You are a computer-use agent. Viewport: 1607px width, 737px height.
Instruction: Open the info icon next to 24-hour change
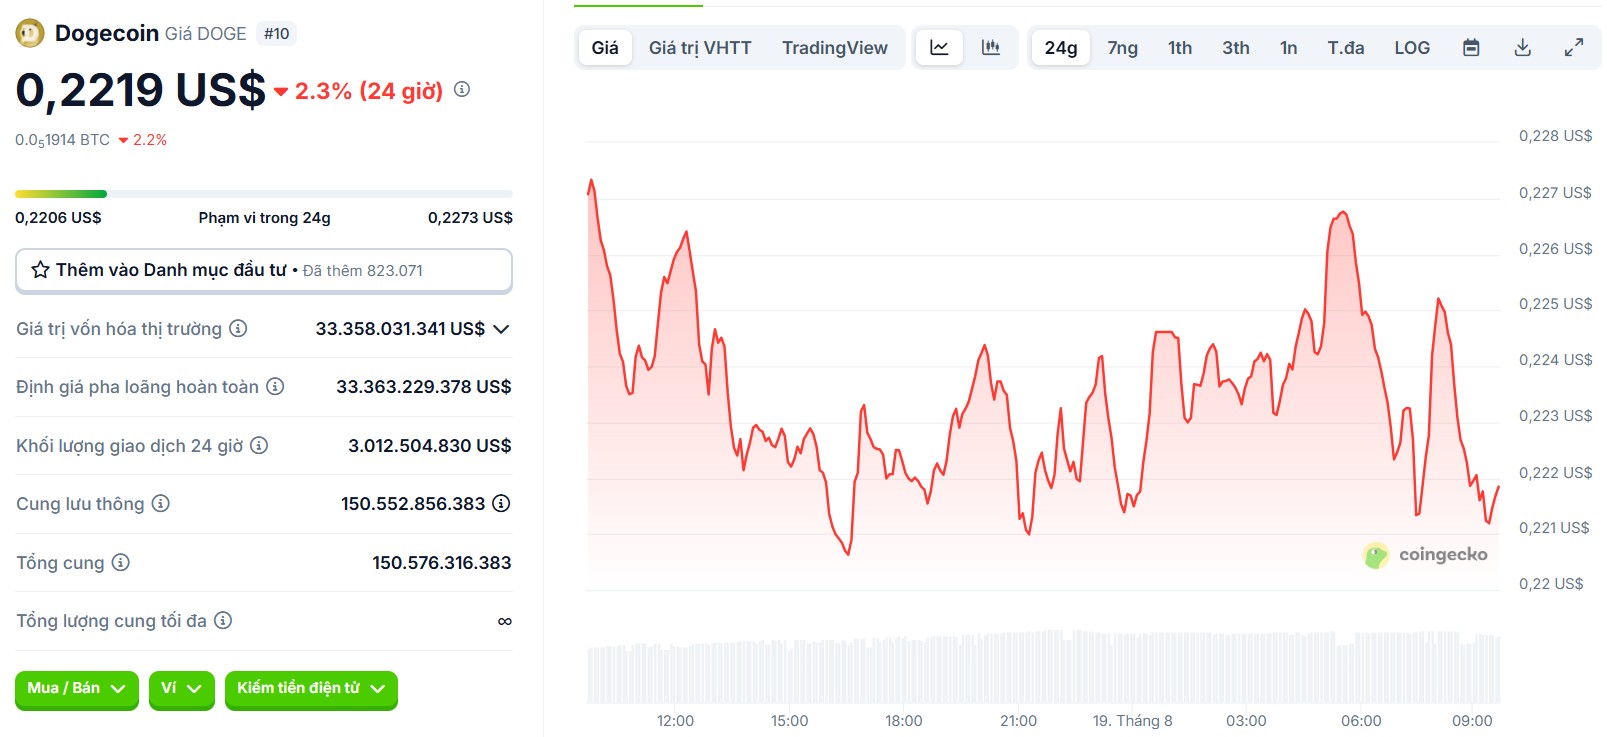[x=462, y=89]
